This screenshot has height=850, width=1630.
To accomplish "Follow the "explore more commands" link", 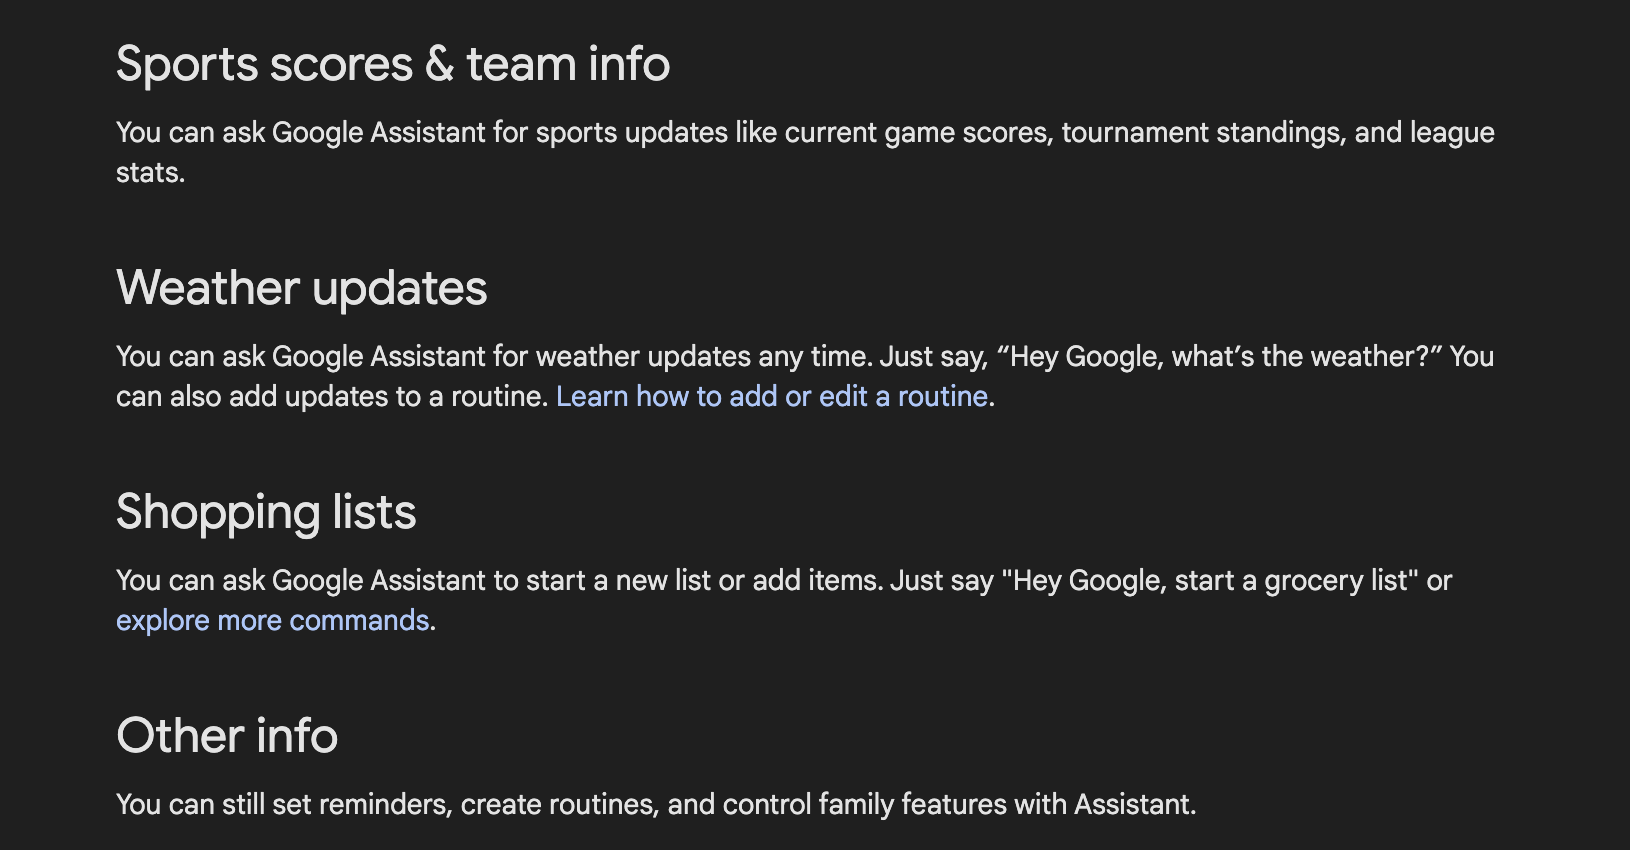I will click(272, 621).
